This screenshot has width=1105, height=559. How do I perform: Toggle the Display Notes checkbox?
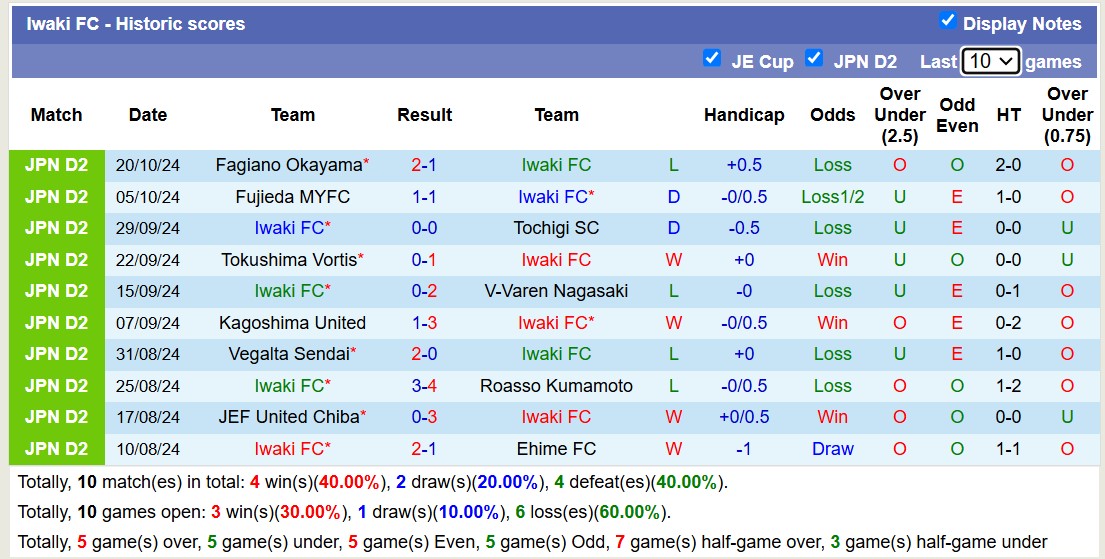pos(947,21)
